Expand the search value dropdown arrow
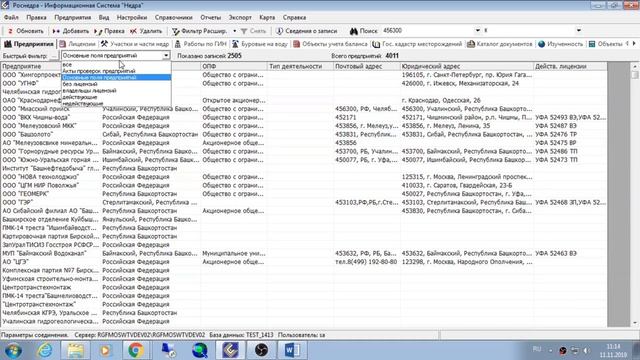640x360 pixels. click(478, 31)
